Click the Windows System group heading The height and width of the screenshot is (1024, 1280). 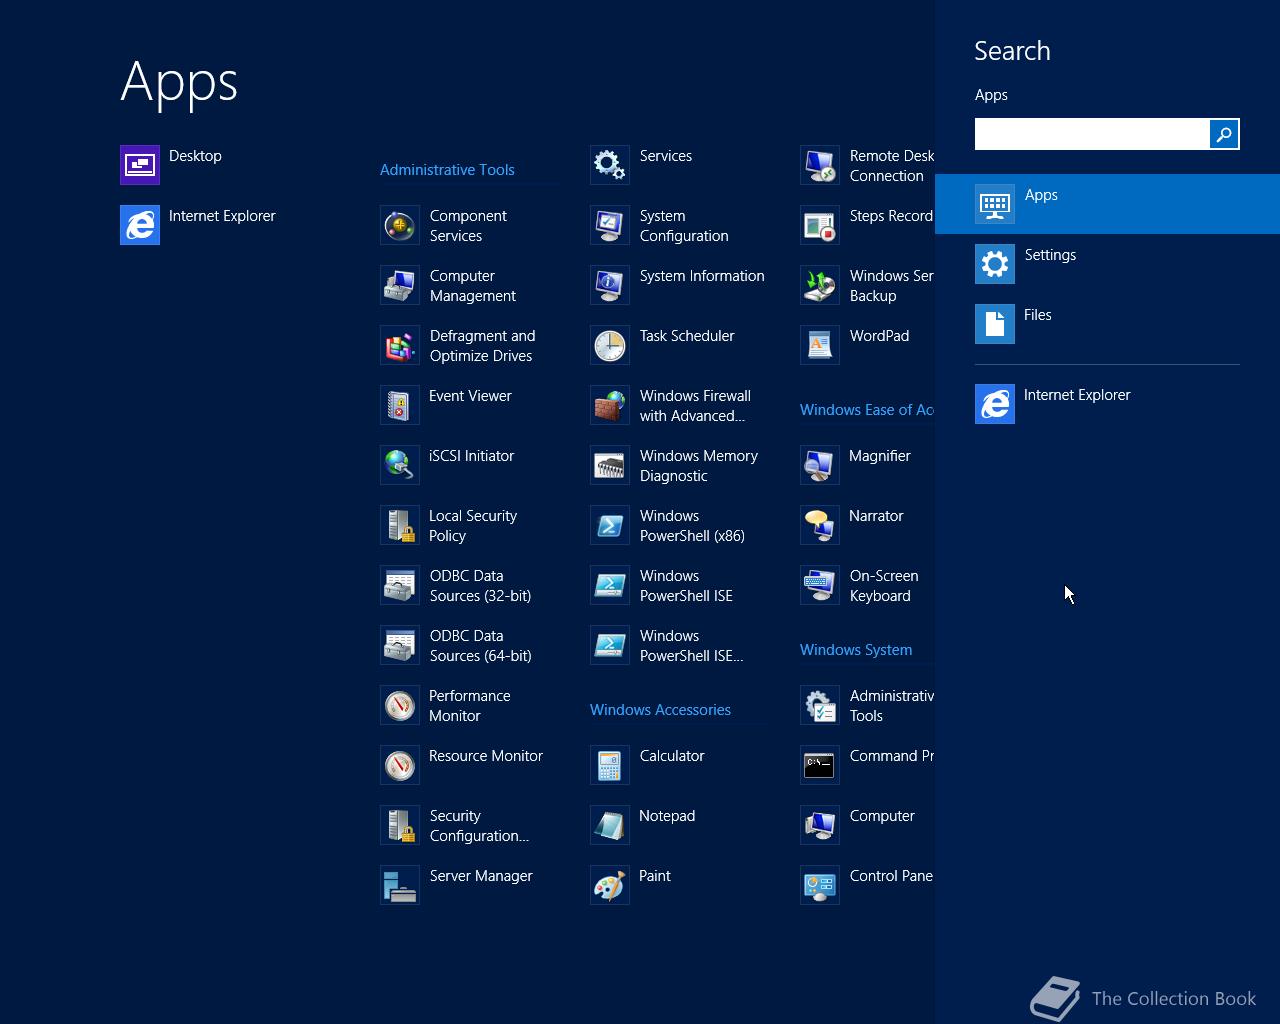(x=856, y=650)
